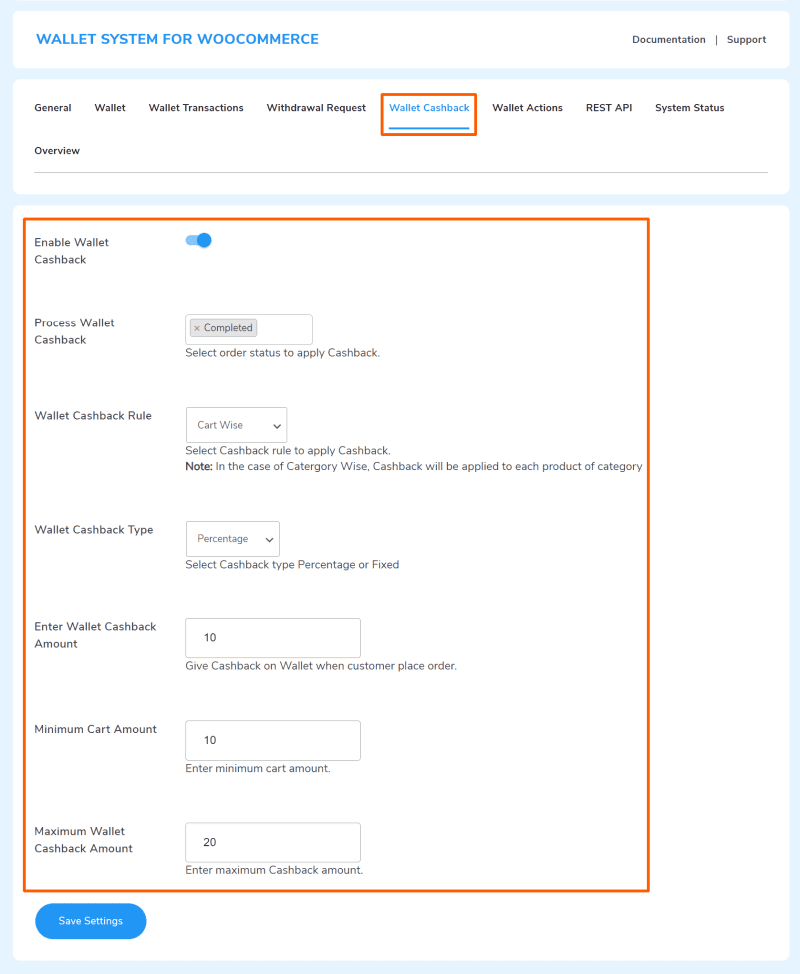Screen dimensions: 800x974
Task: Click the Save Settings button
Action: pos(90,920)
